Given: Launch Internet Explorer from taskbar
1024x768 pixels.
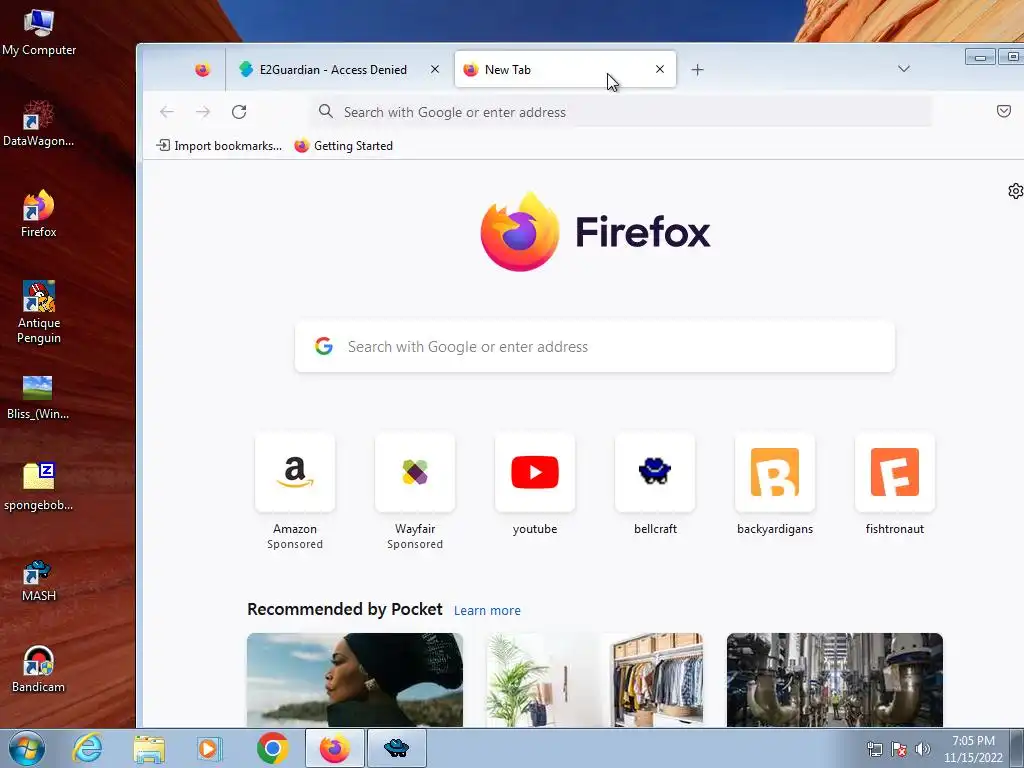Looking at the screenshot, I should click(87, 748).
